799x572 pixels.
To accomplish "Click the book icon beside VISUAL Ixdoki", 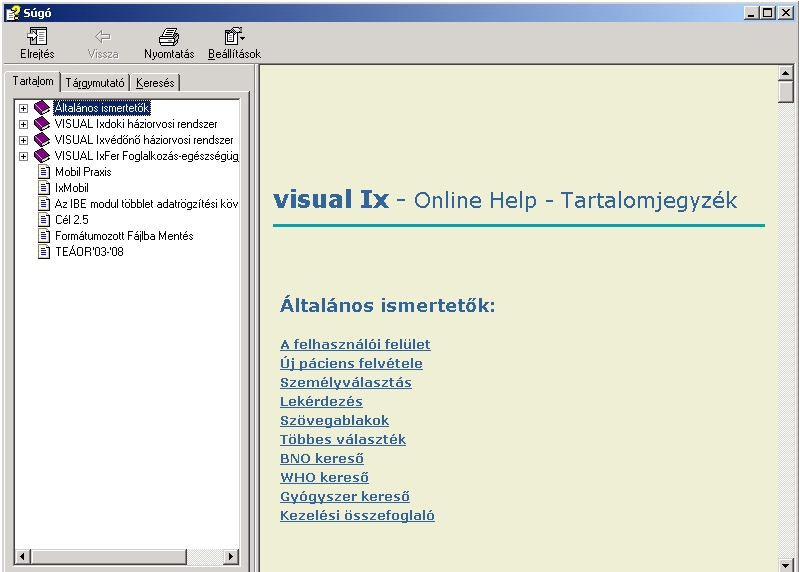I will tap(42, 124).
